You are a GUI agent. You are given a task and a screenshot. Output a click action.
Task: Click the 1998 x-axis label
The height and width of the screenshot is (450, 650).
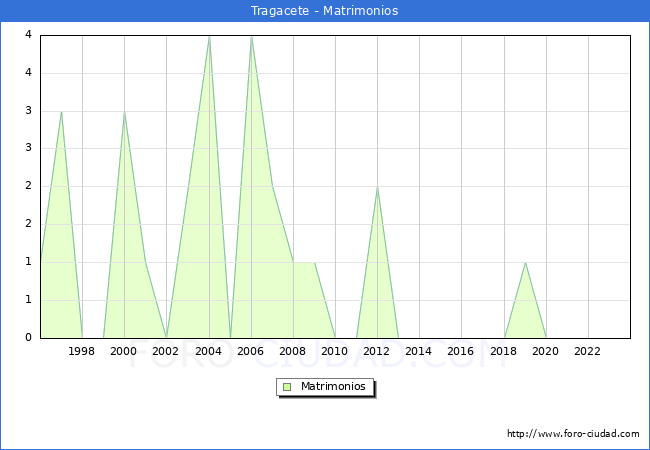(x=81, y=351)
